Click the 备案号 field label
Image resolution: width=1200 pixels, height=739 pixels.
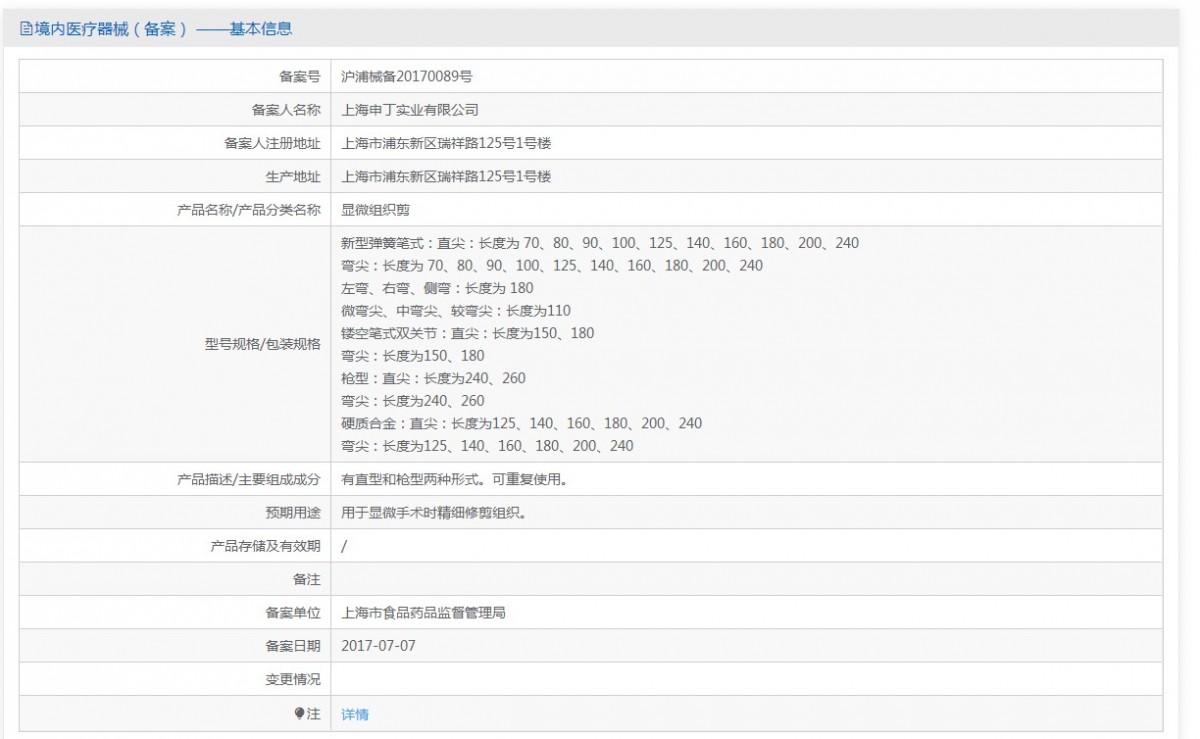coord(300,76)
